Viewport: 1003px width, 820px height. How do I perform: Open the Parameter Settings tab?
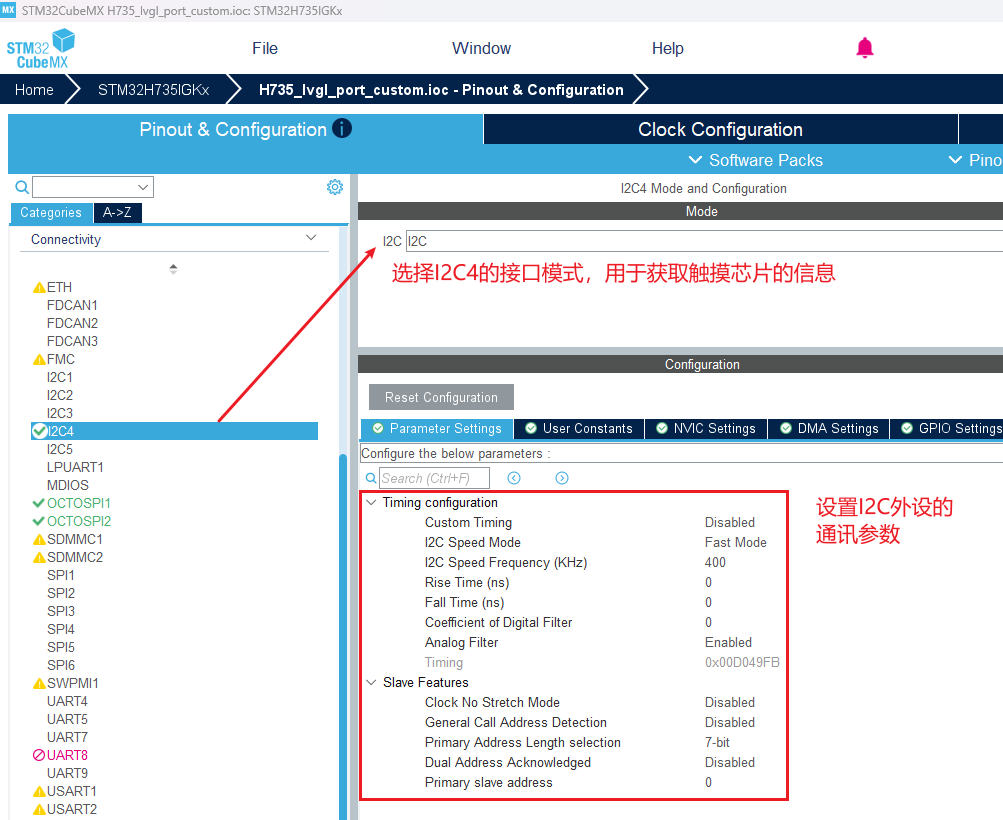click(x=438, y=429)
